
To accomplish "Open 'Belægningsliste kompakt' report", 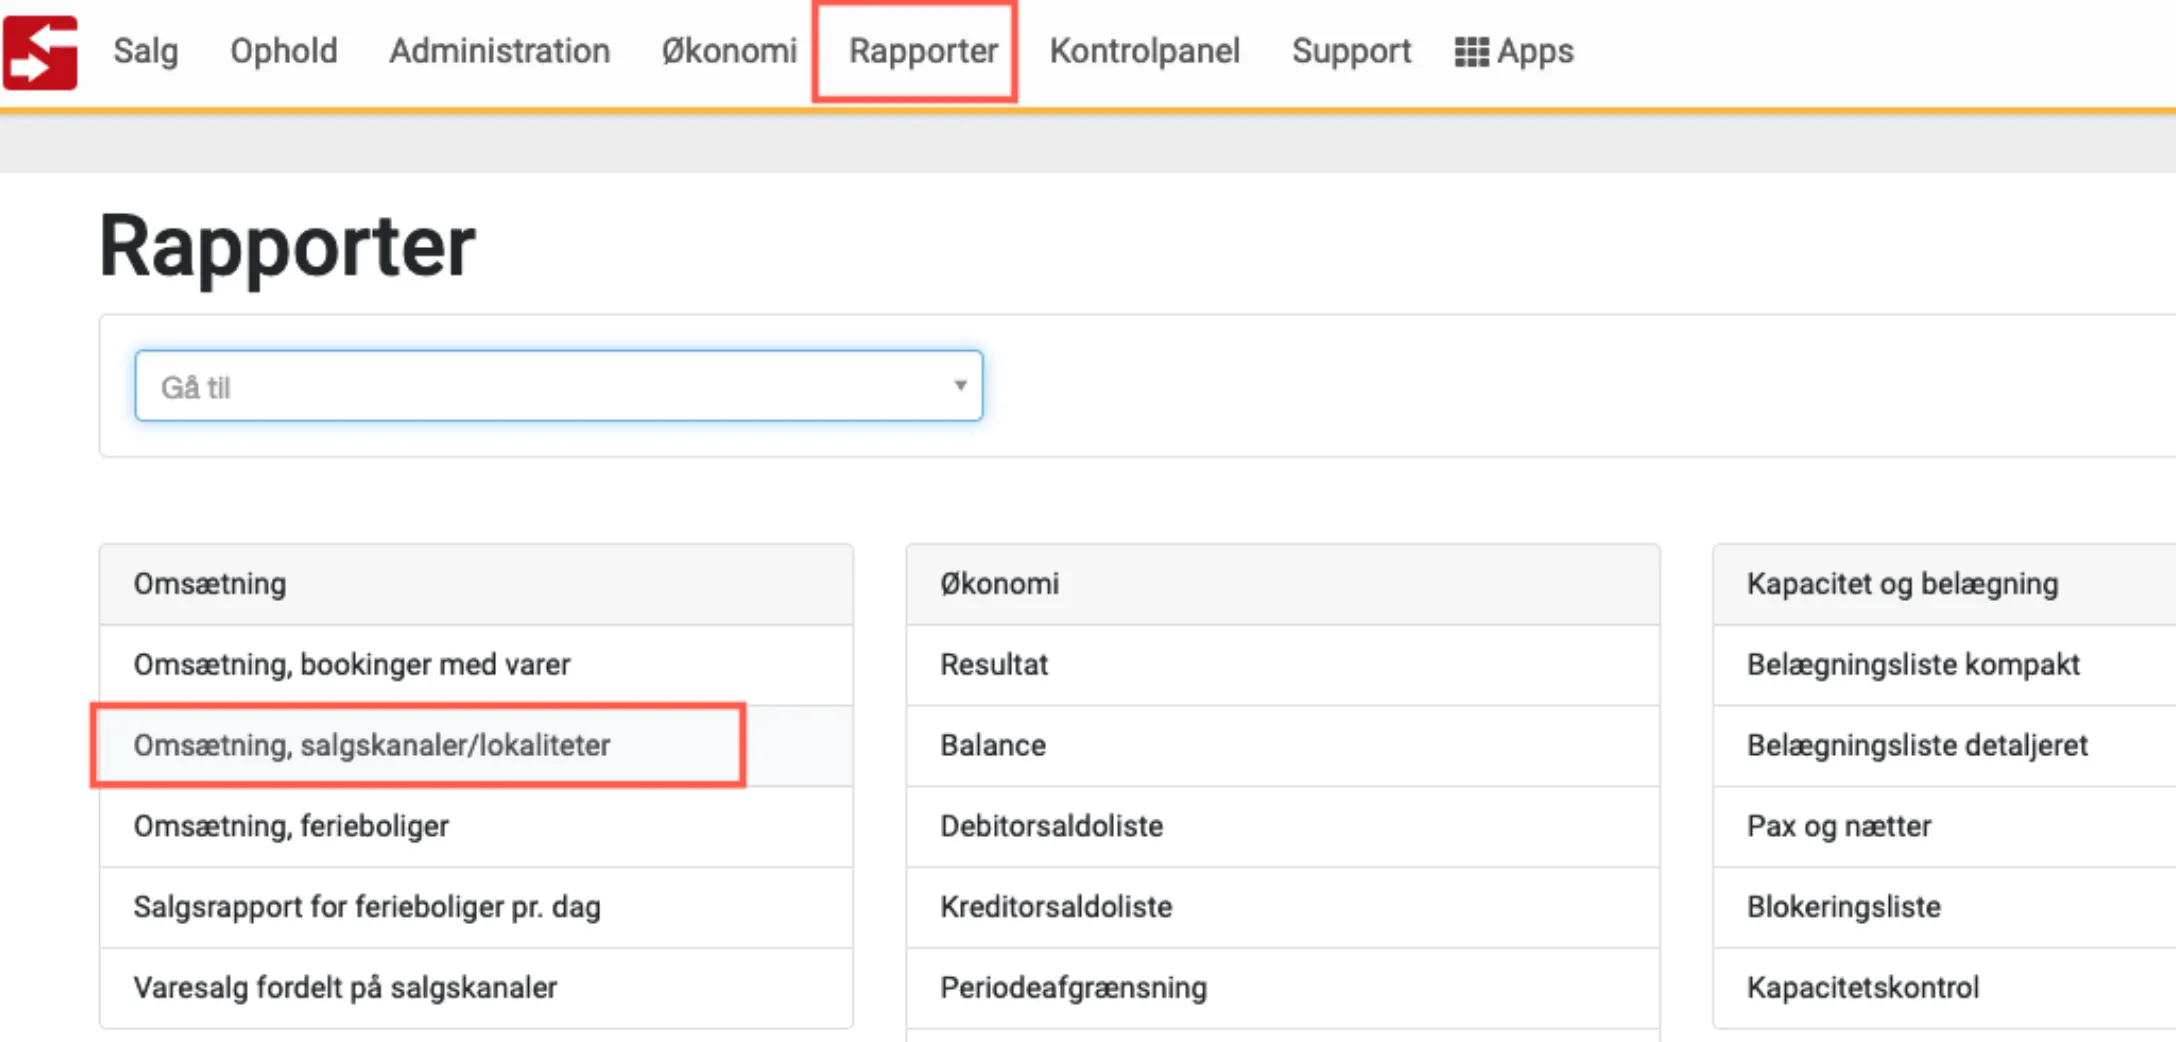I will point(1944,665).
